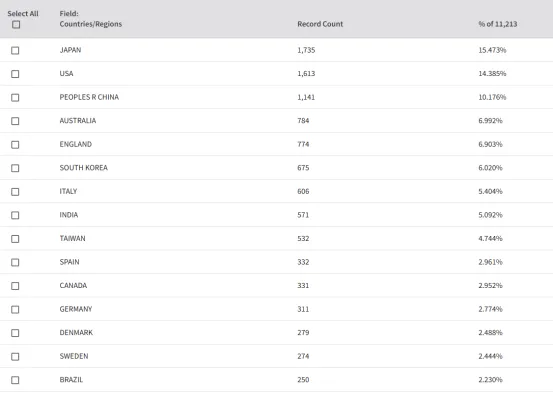
Task: Click the % of 11,213 column header
Action: pos(498,24)
